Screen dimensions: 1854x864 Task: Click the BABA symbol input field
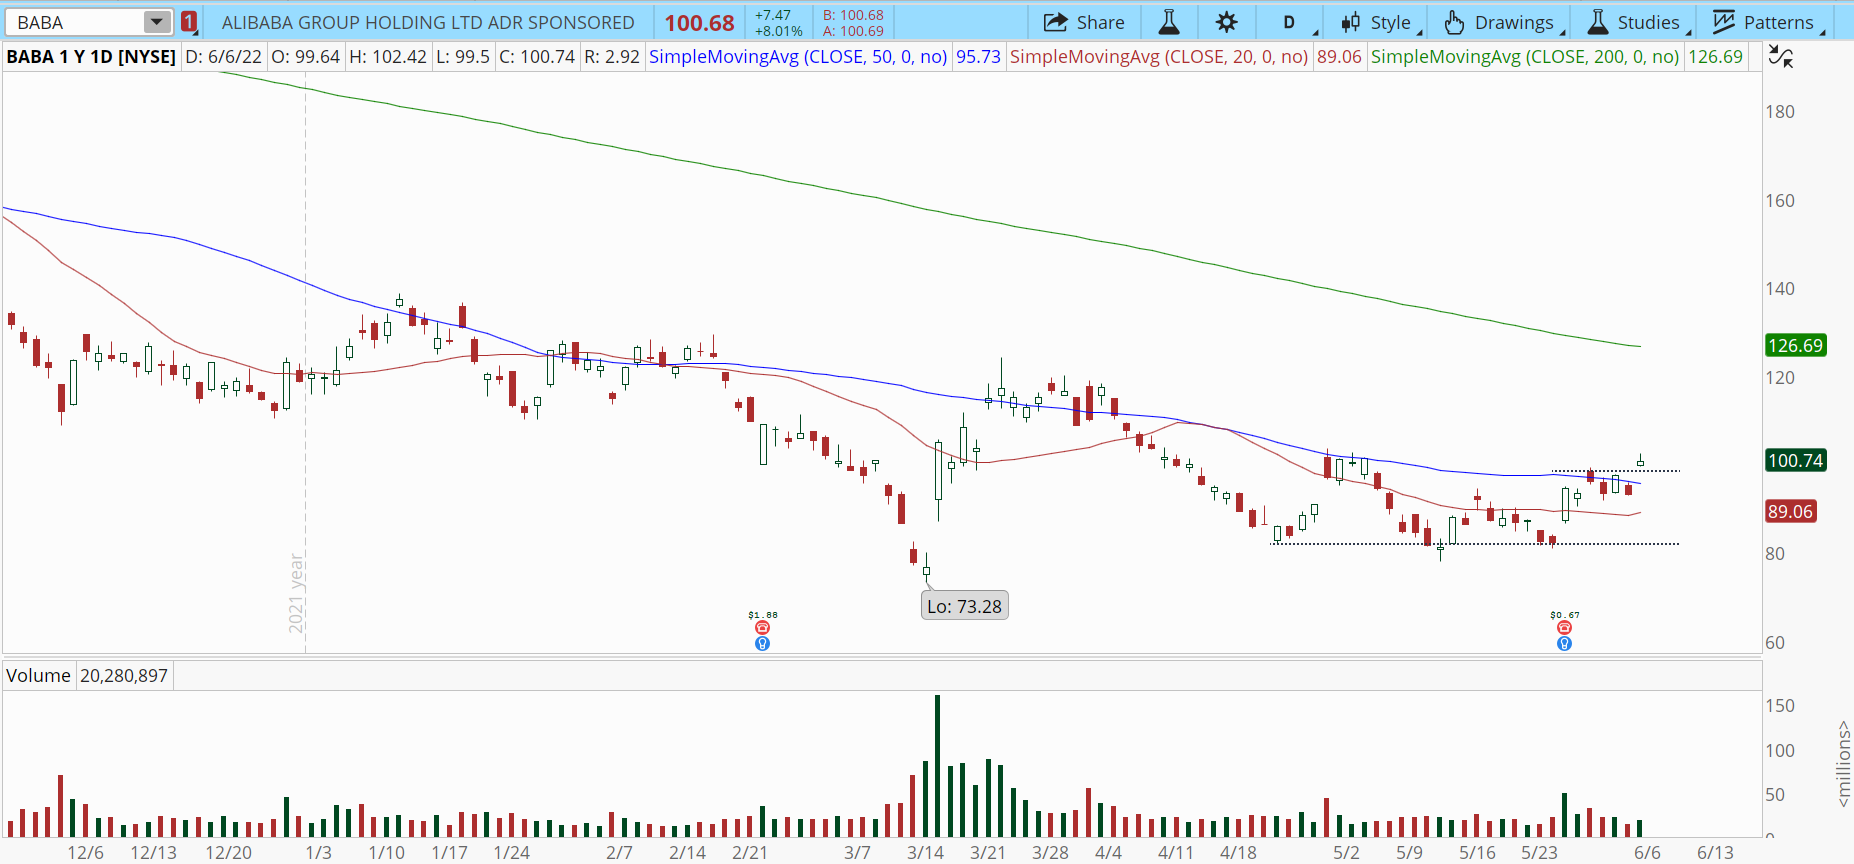76,22
